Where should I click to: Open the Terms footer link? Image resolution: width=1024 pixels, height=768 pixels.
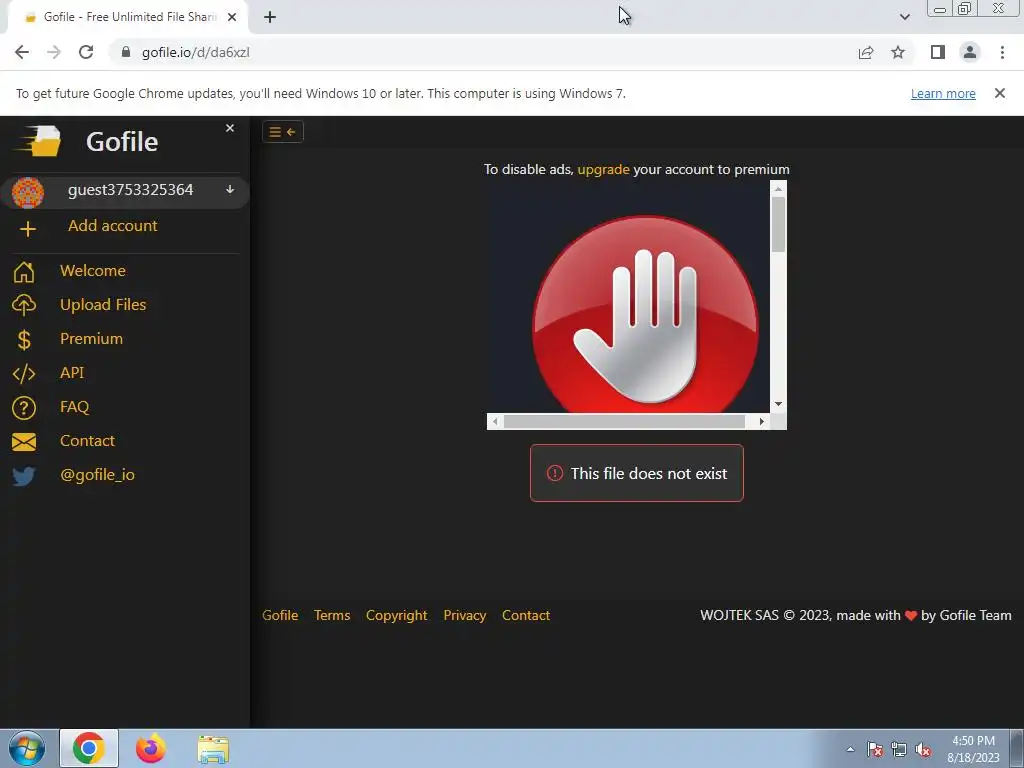pyautogui.click(x=332, y=615)
